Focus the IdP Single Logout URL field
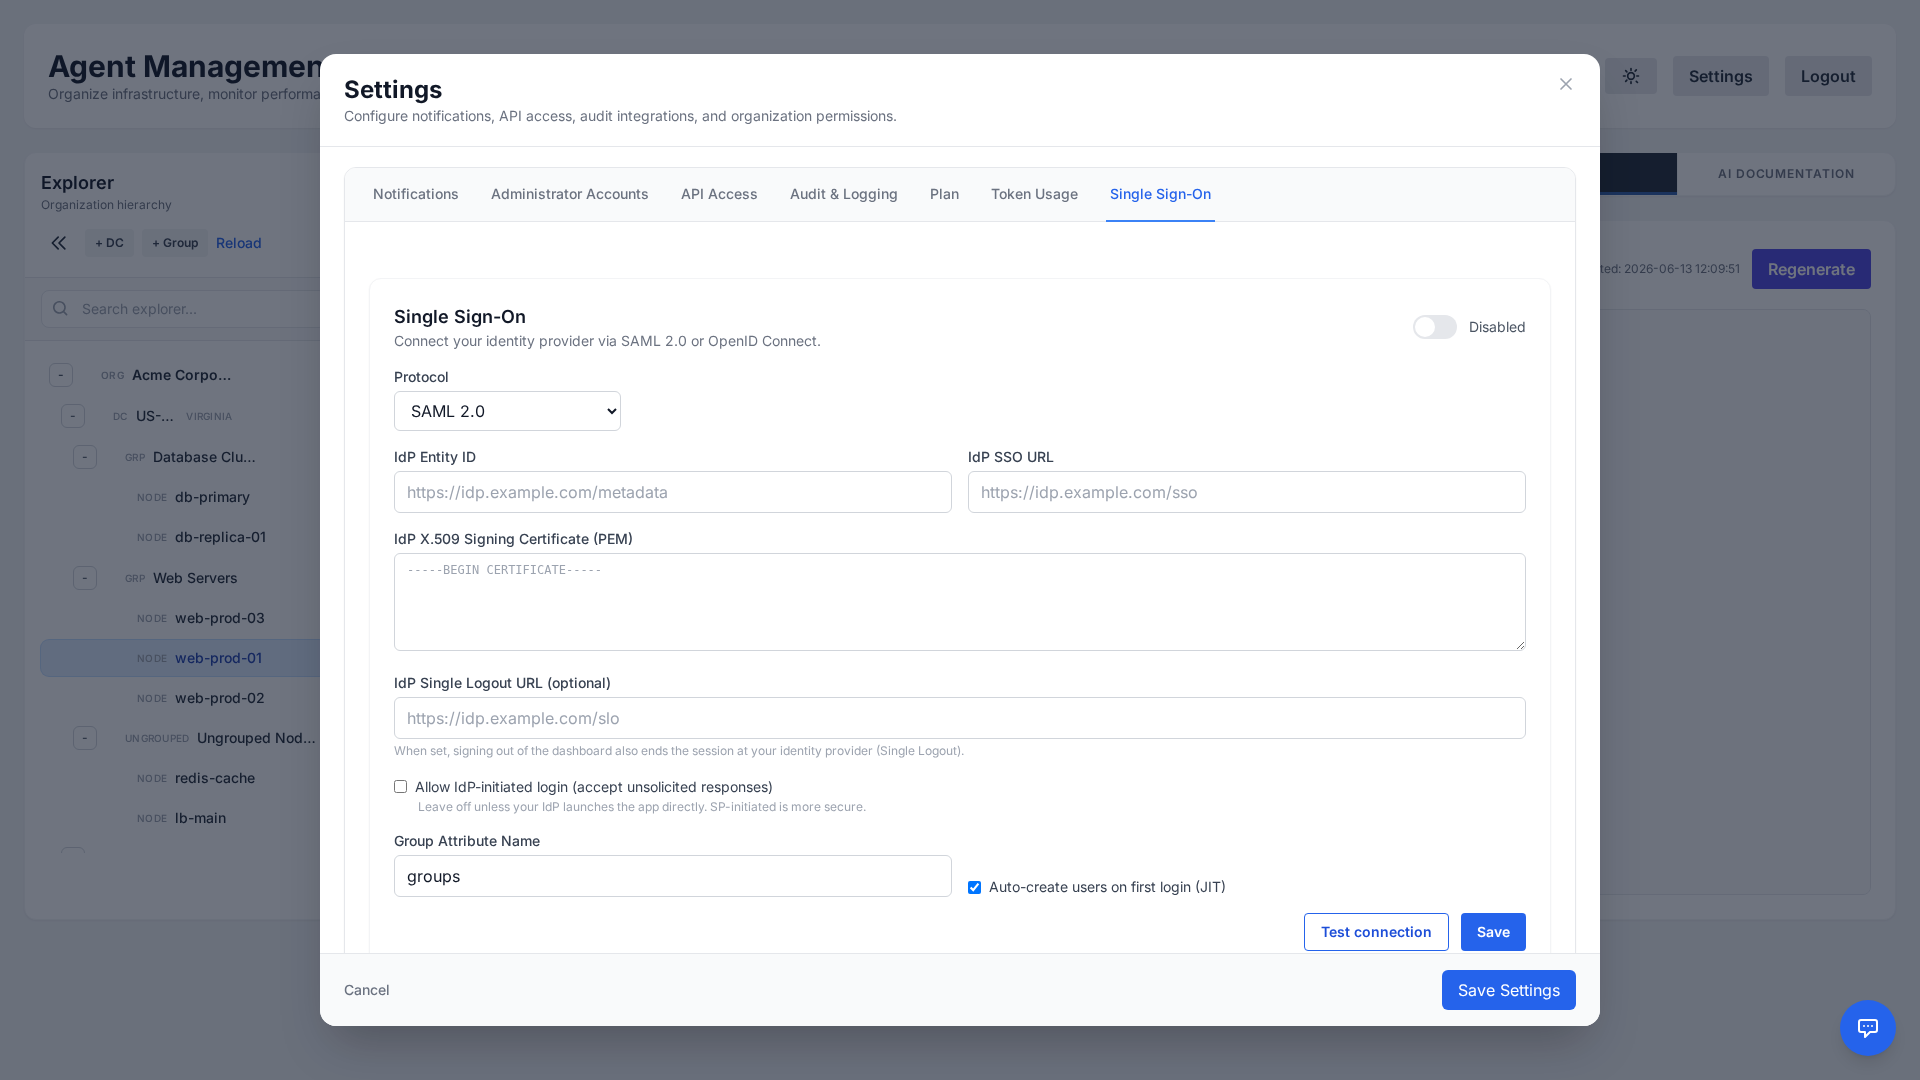This screenshot has height=1080, width=1920. [960, 718]
